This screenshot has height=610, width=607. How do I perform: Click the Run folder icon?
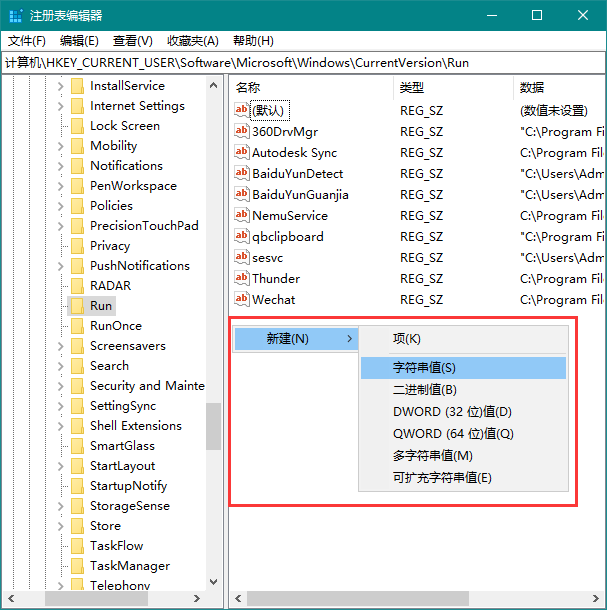click(x=77, y=306)
